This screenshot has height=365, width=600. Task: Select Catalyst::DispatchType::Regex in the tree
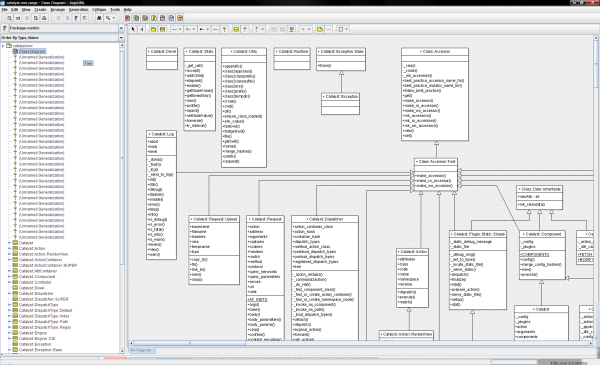[45, 327]
